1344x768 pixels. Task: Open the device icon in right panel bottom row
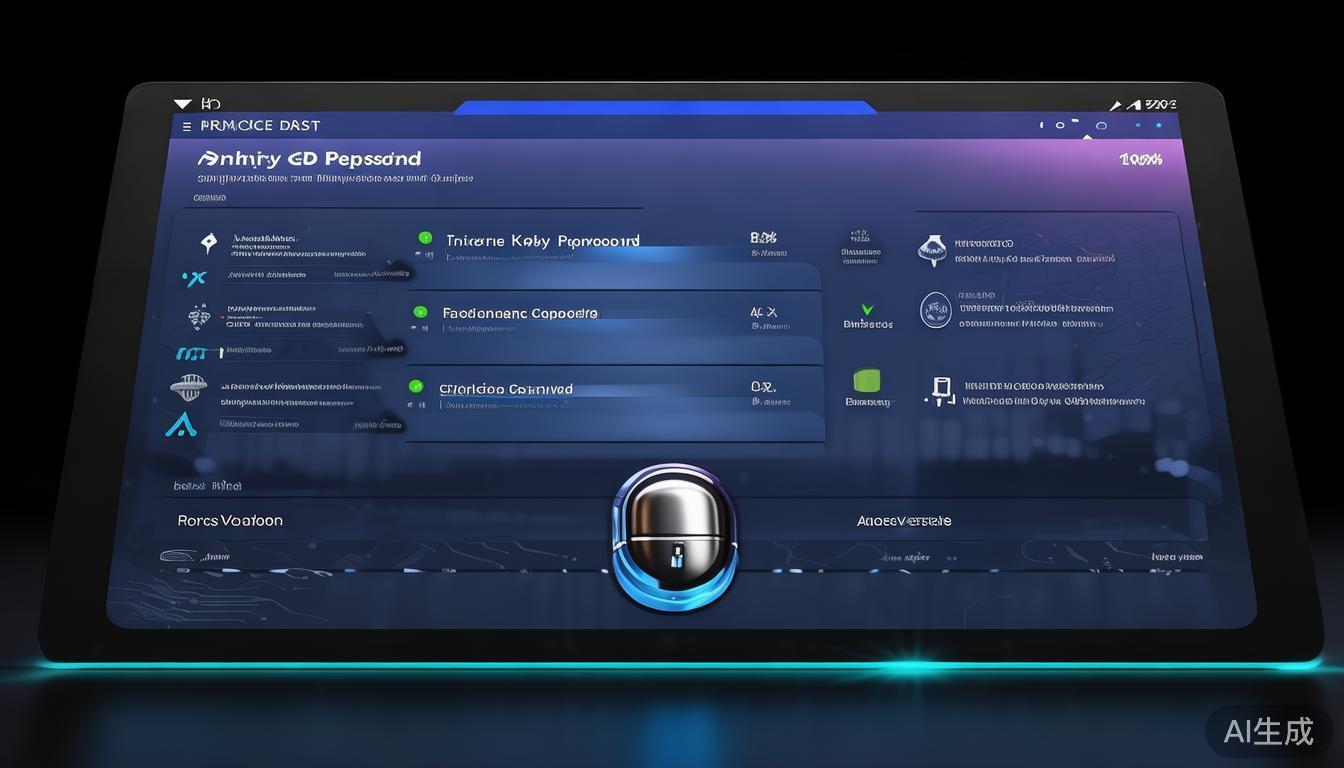tap(940, 390)
